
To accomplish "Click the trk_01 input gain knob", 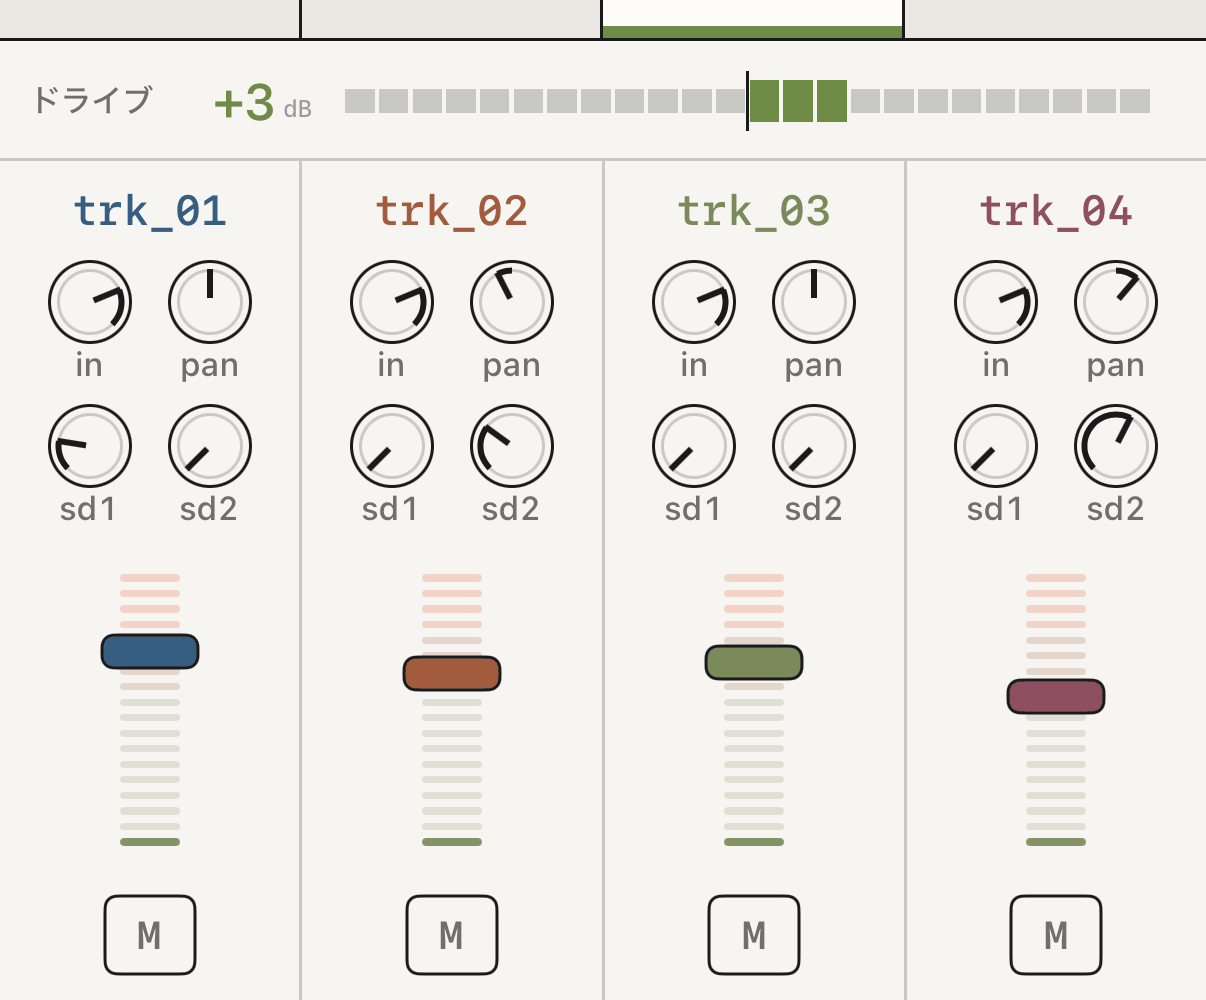I will click(x=90, y=302).
